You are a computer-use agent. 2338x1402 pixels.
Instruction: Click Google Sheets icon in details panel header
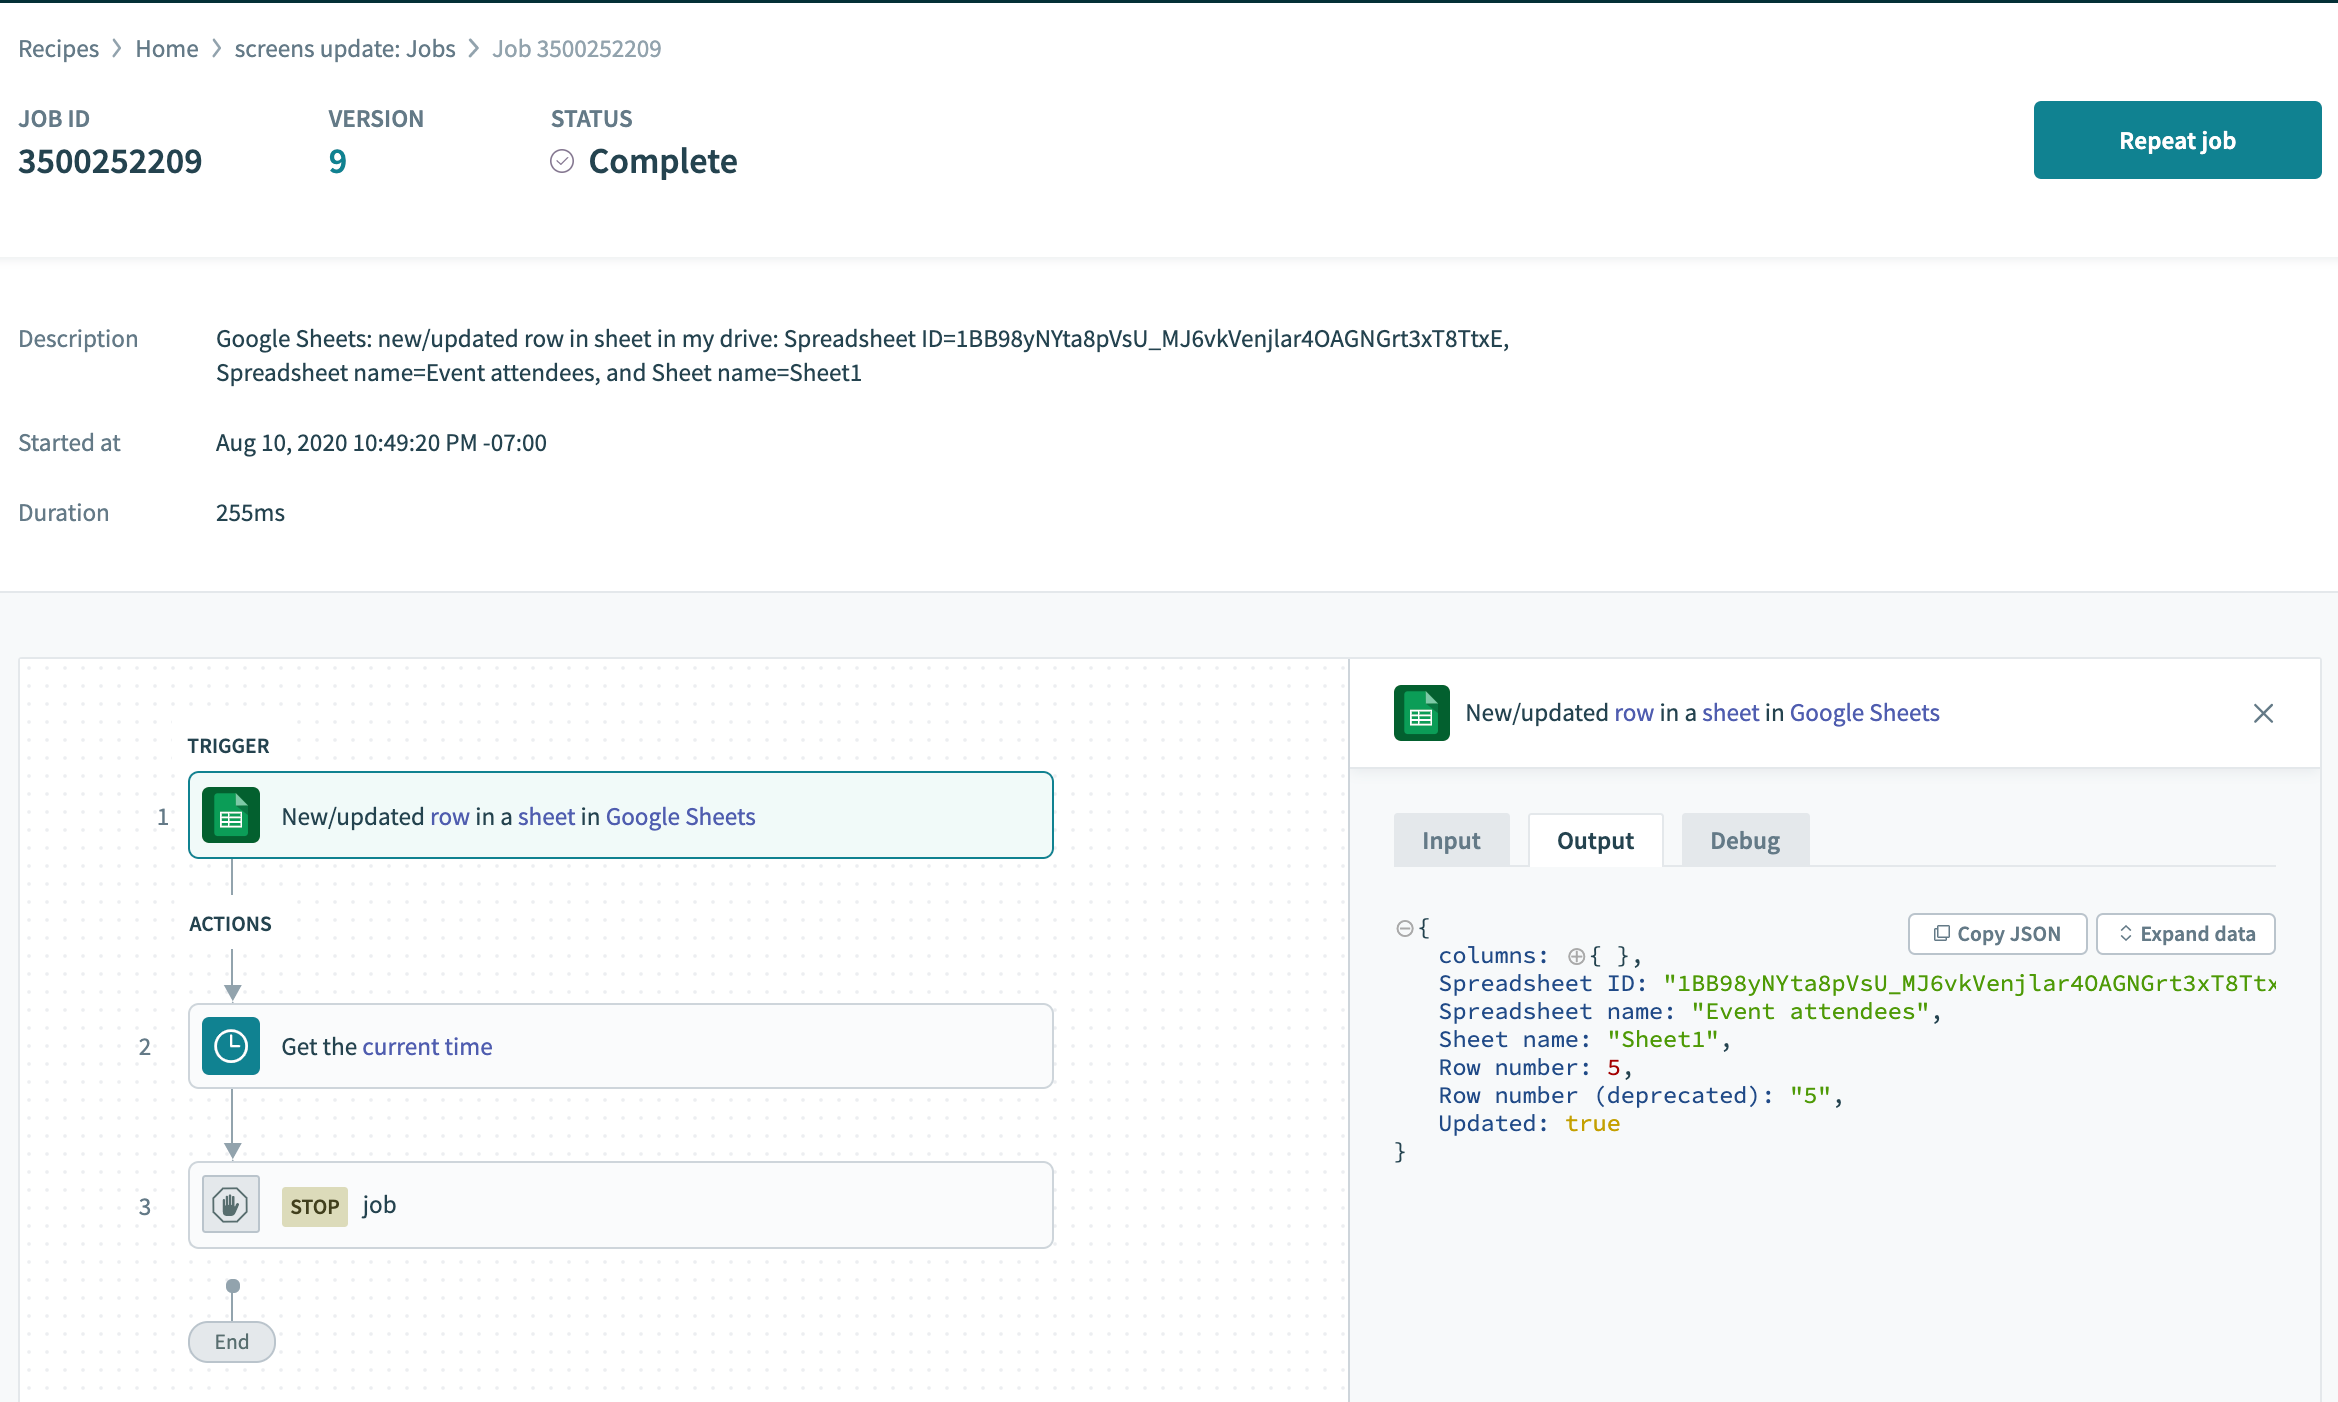click(1421, 713)
